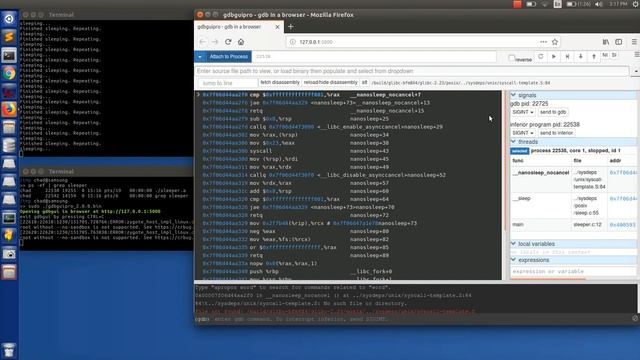This screenshot has height=360, width=640.
Task: Click the Restart program icon in gdbgui
Action: tap(541, 56)
